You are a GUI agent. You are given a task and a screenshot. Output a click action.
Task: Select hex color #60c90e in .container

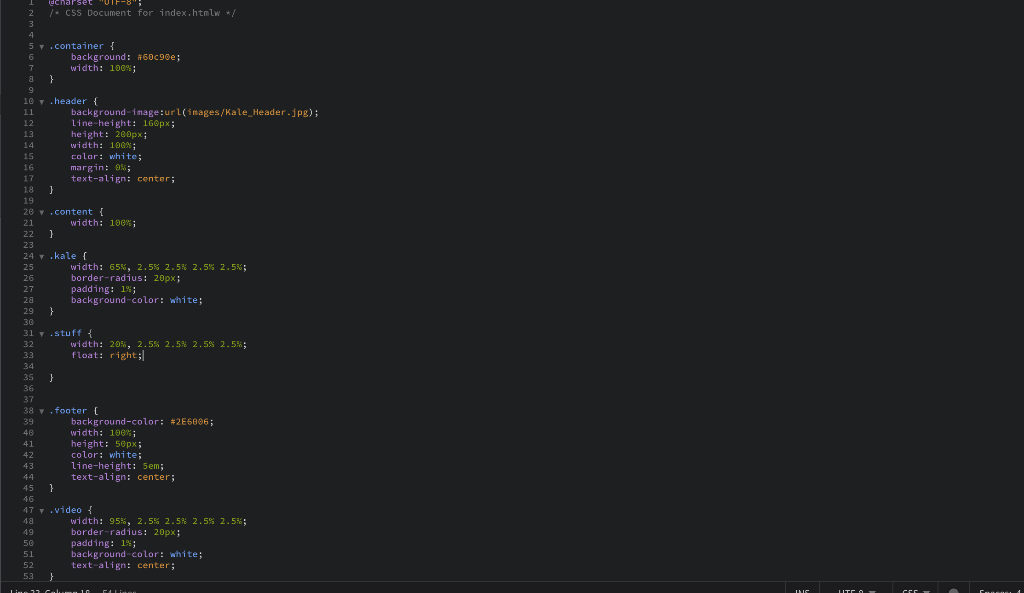158,56
